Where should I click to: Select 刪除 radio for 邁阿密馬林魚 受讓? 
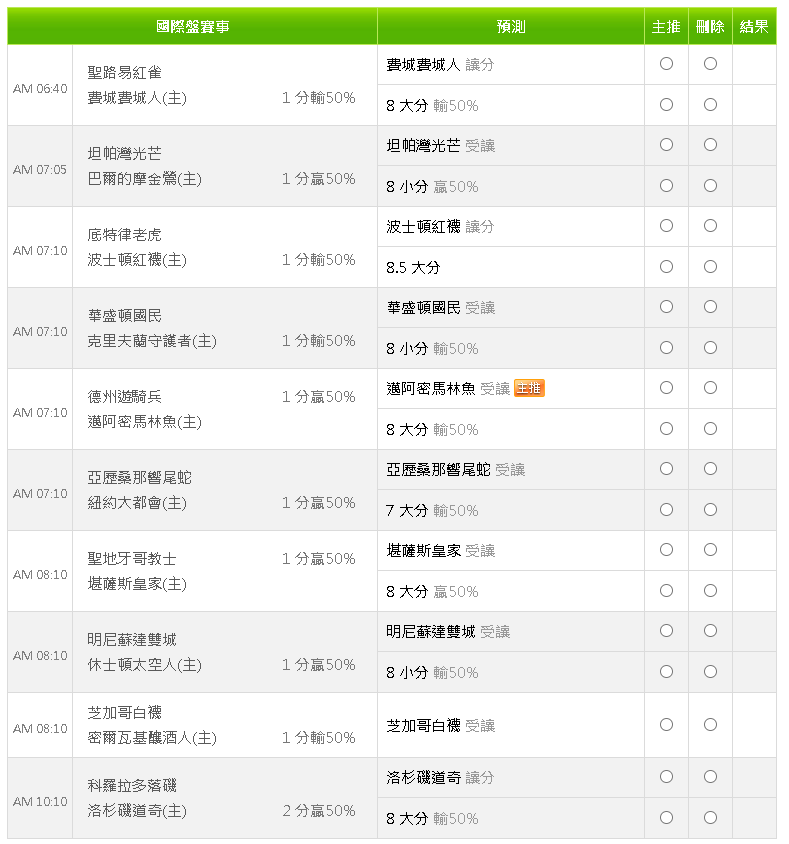(x=710, y=388)
